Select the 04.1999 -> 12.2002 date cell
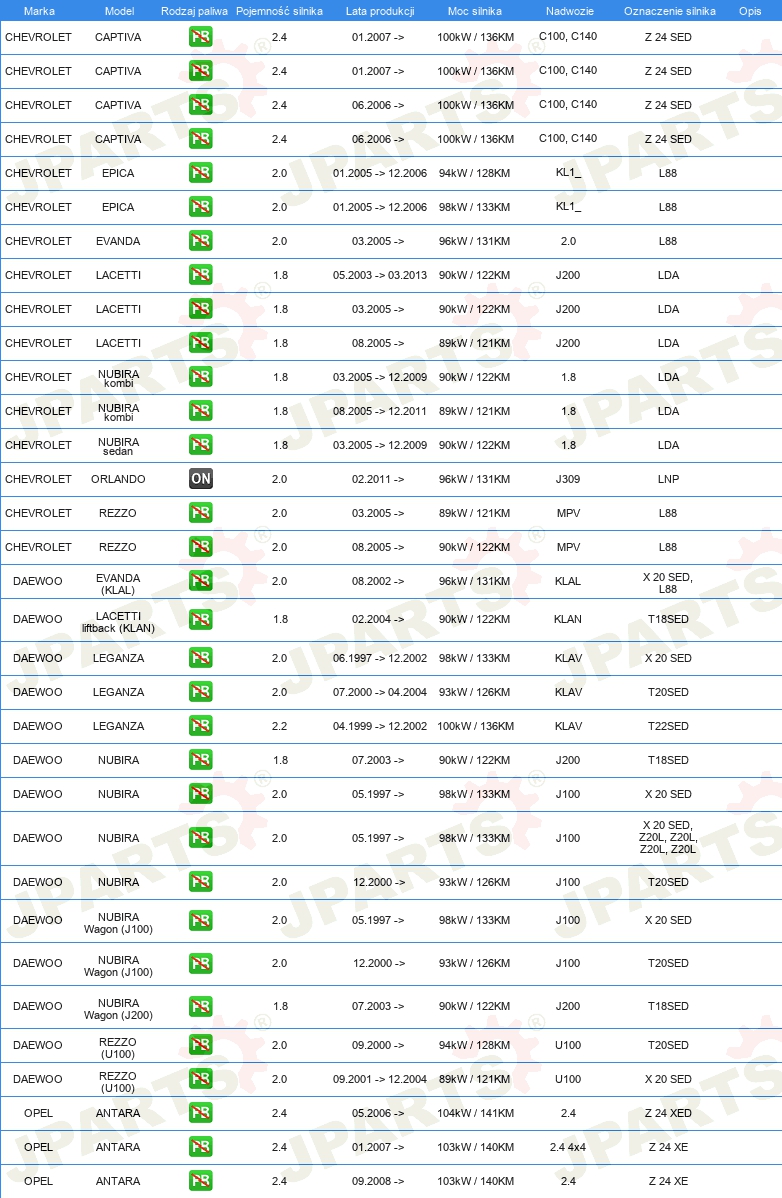Screen dimensions: 782x1198 (380, 726)
